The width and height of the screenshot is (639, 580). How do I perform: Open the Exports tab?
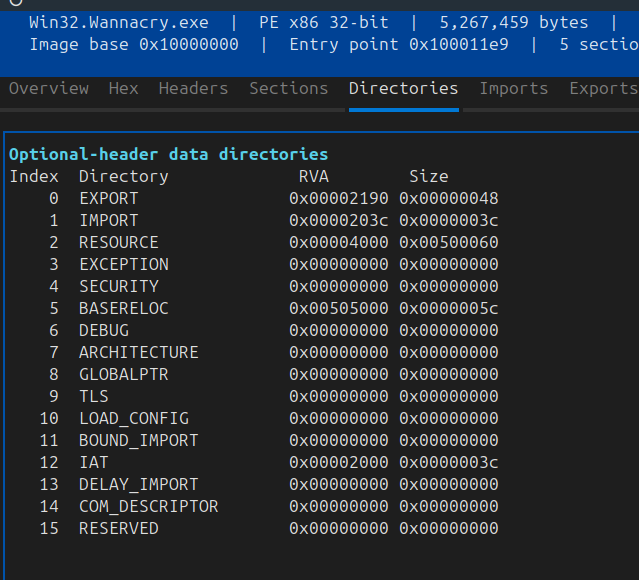[x=604, y=88]
